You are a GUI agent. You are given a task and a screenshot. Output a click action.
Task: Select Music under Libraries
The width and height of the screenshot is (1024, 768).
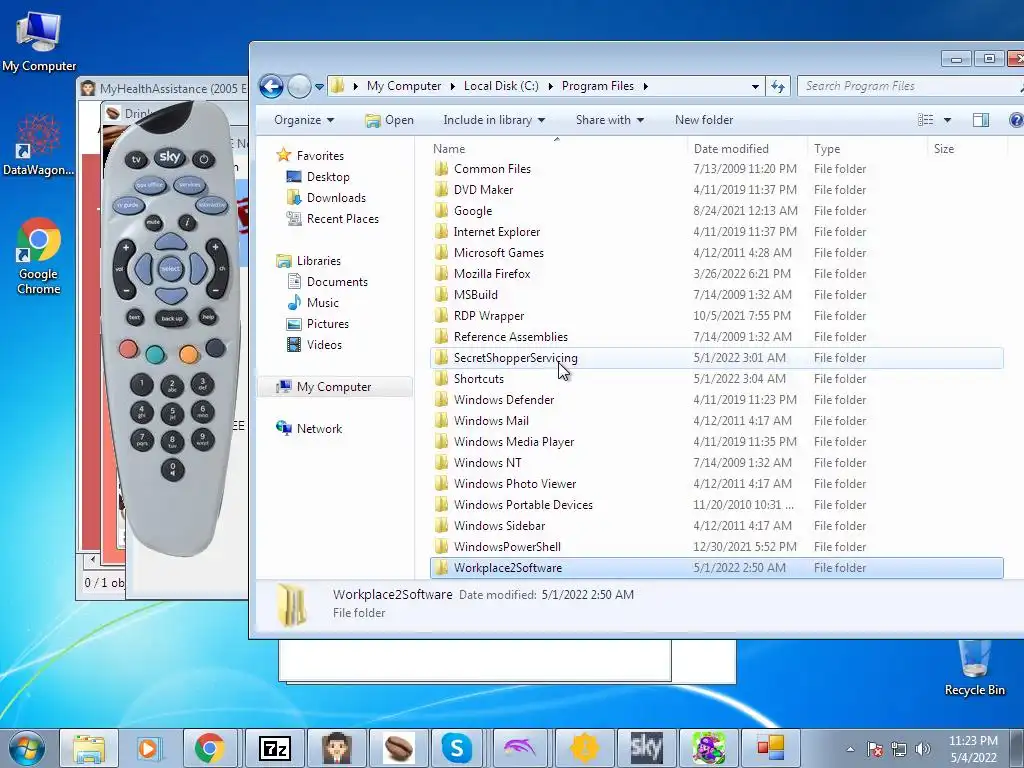click(323, 303)
